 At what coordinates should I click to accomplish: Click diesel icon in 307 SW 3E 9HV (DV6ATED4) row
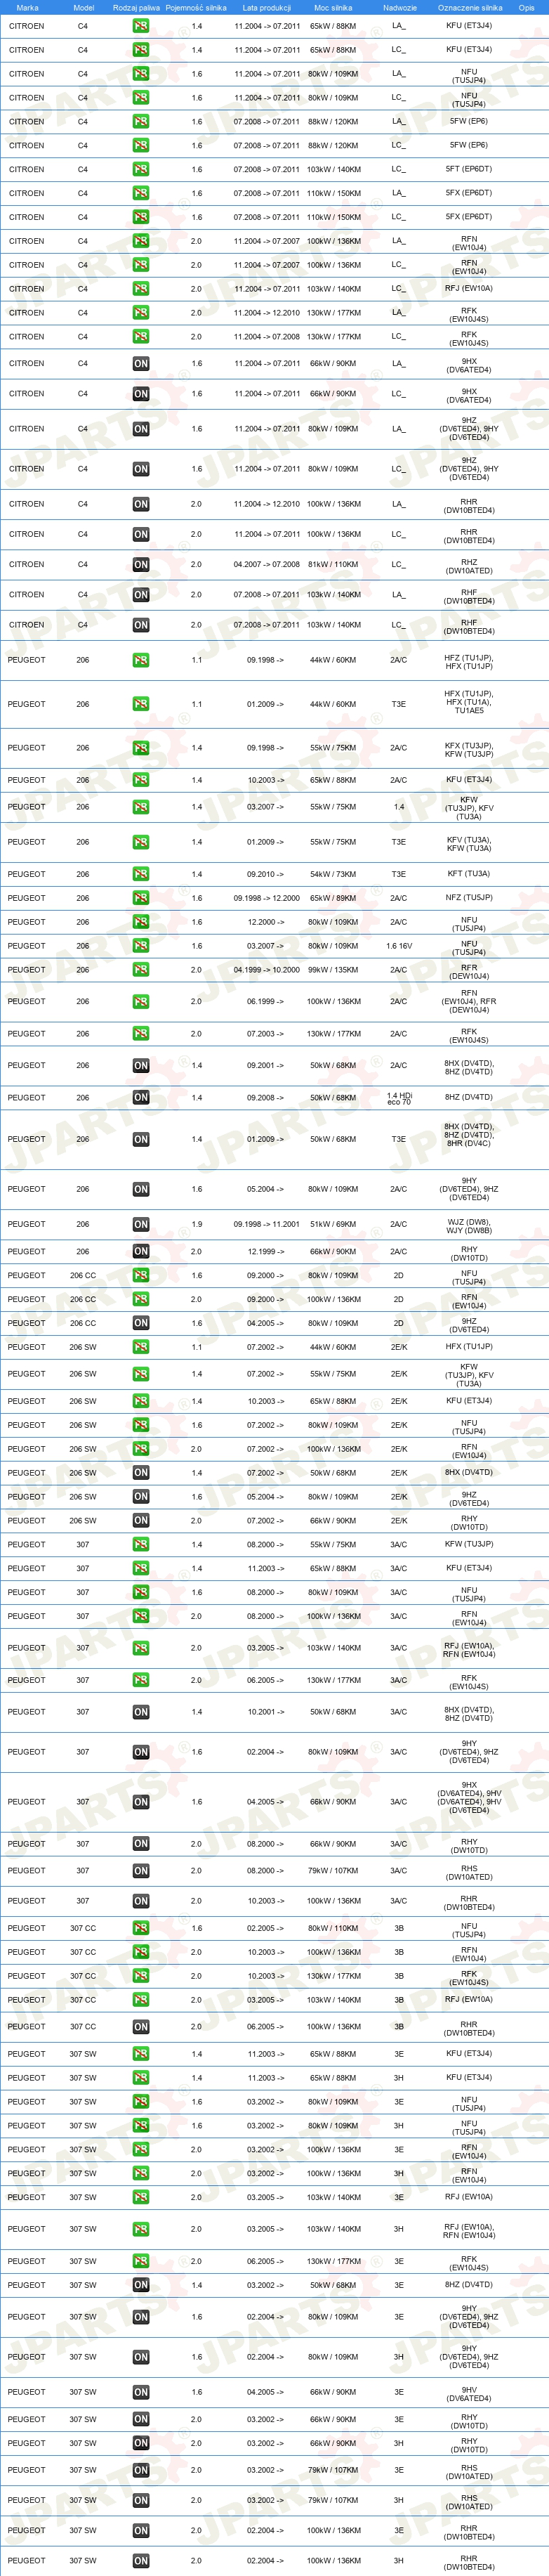141,2393
